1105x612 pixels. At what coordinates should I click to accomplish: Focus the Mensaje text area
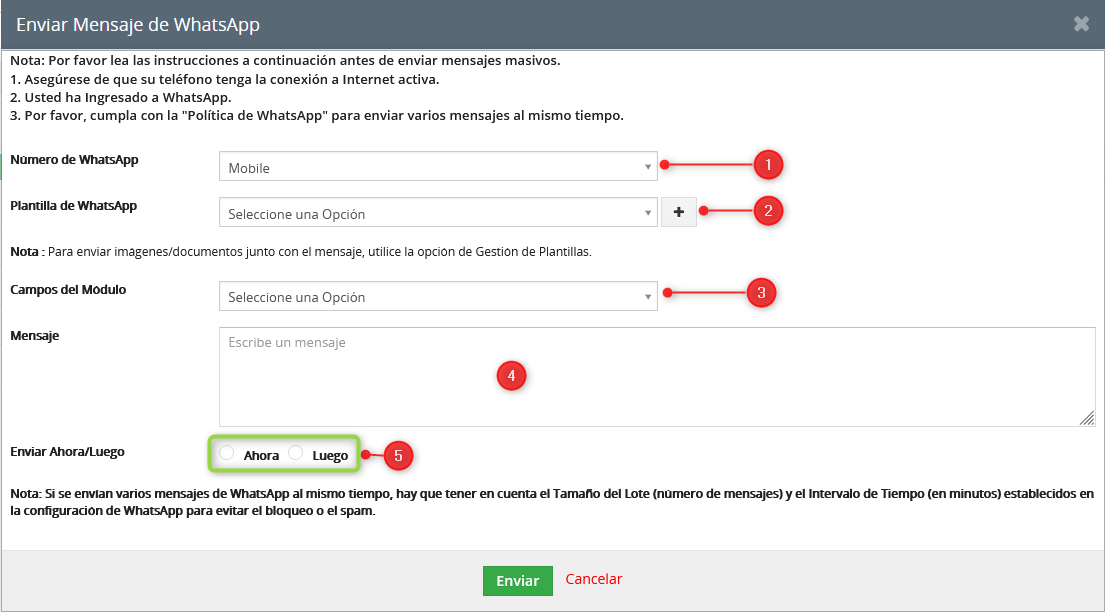click(658, 377)
